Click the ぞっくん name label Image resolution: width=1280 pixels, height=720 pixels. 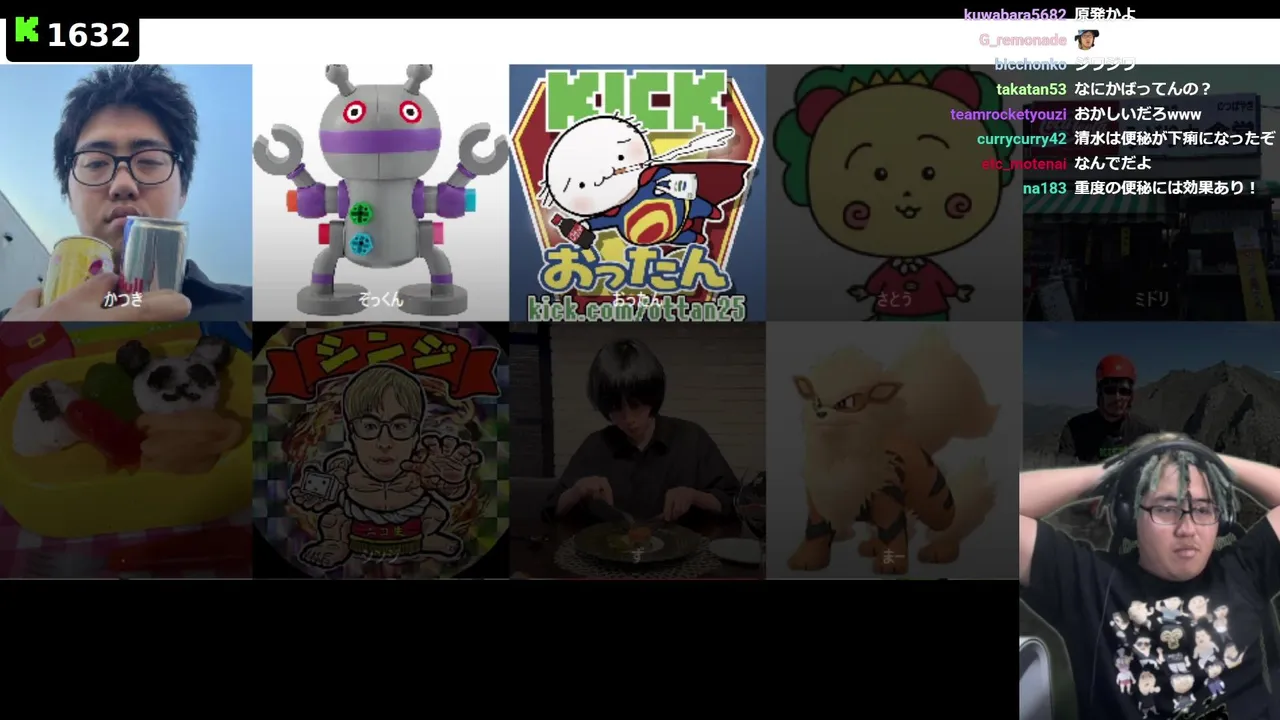click(x=380, y=299)
